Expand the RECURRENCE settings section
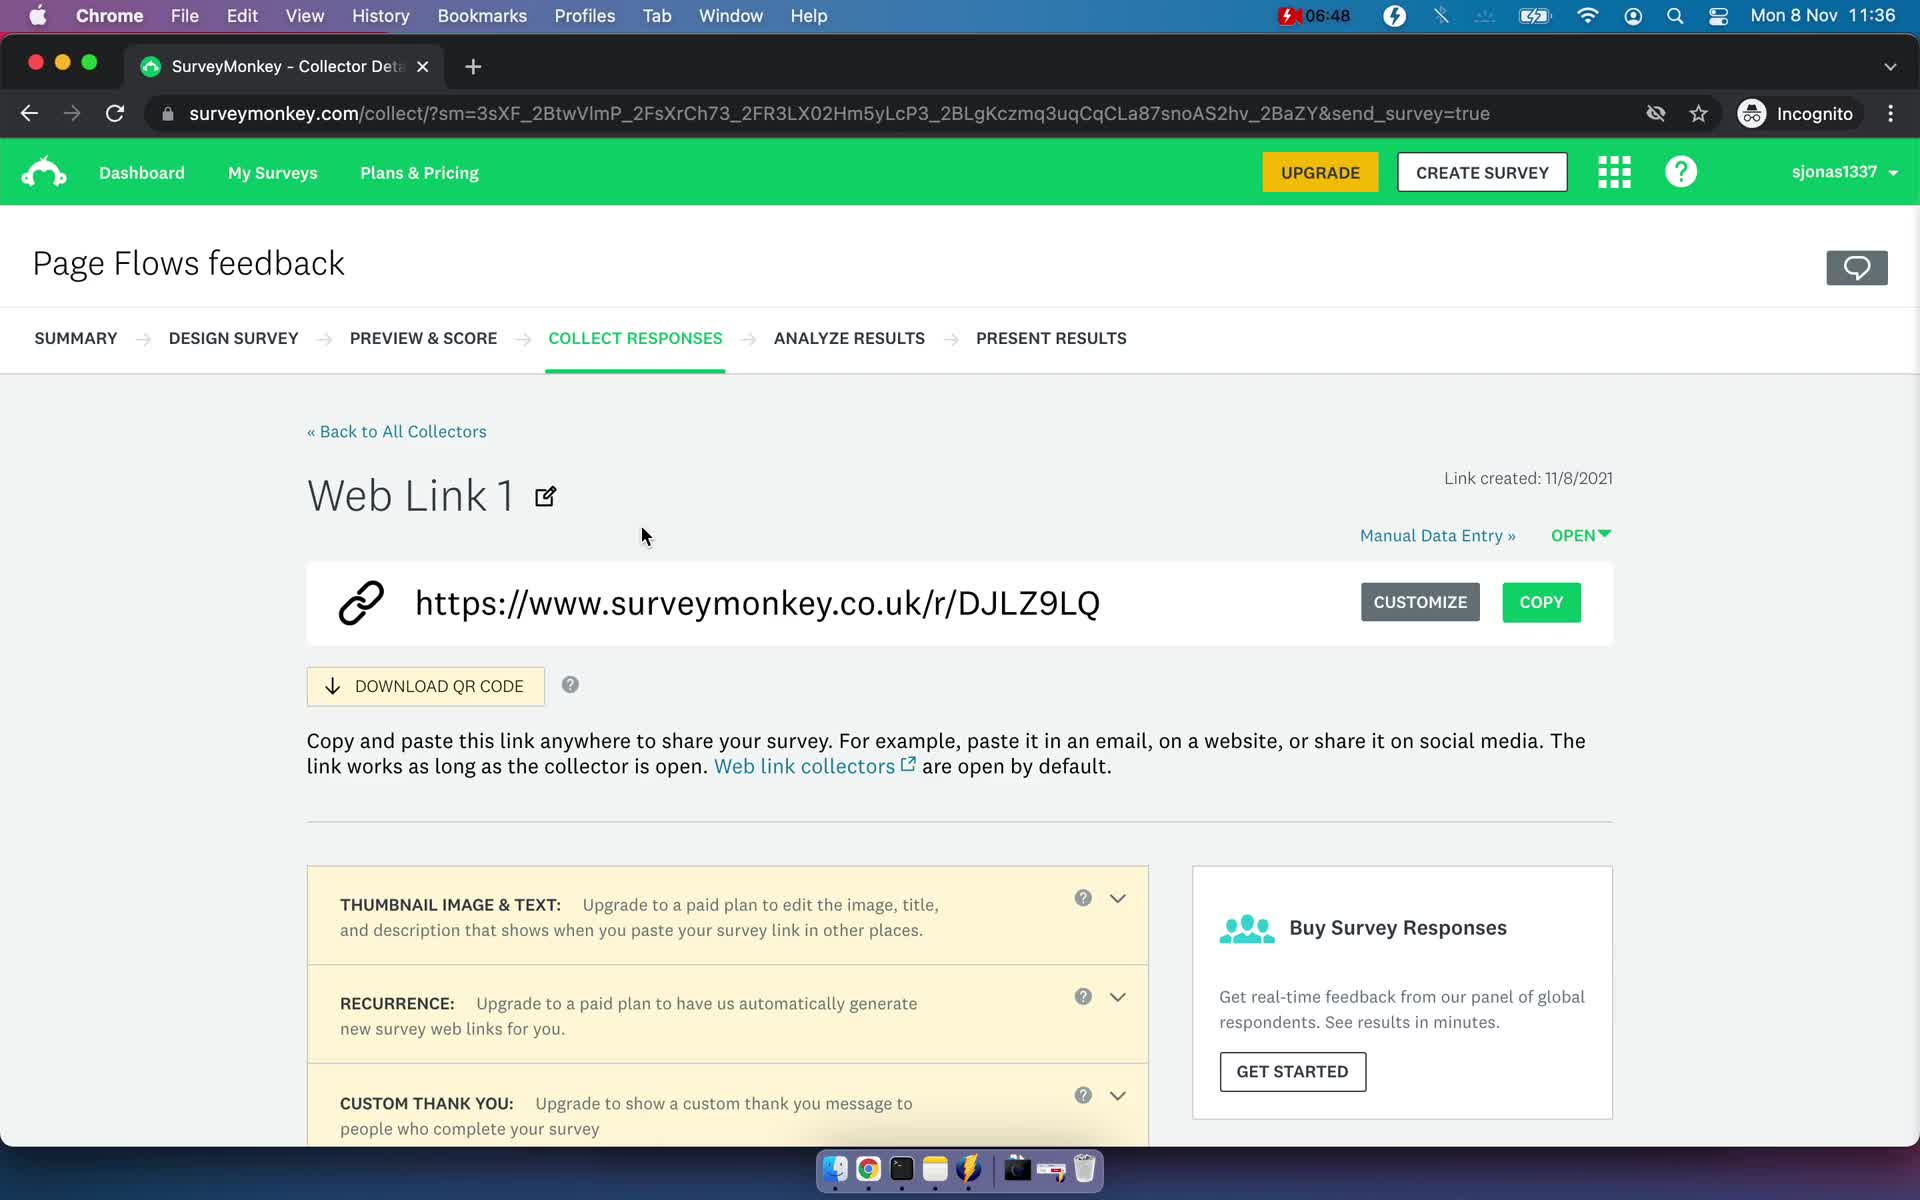Viewport: 1920px width, 1200px height. (x=1118, y=997)
